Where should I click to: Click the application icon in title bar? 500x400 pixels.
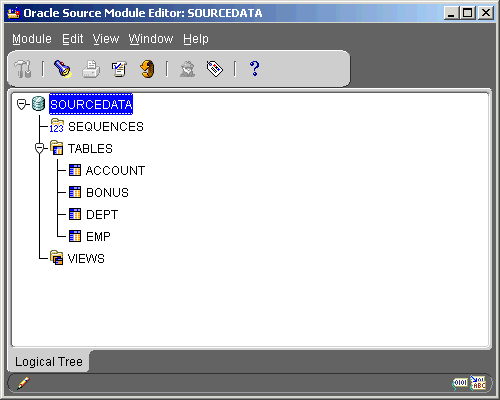pyautogui.click(x=14, y=13)
